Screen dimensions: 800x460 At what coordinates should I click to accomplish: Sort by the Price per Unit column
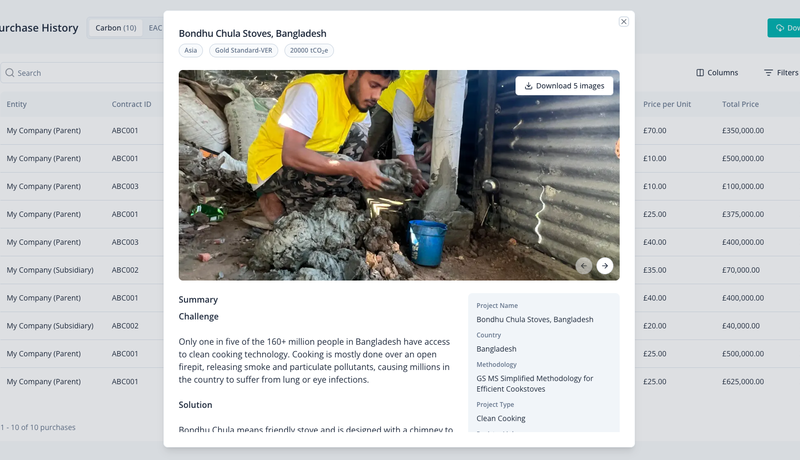(x=667, y=104)
